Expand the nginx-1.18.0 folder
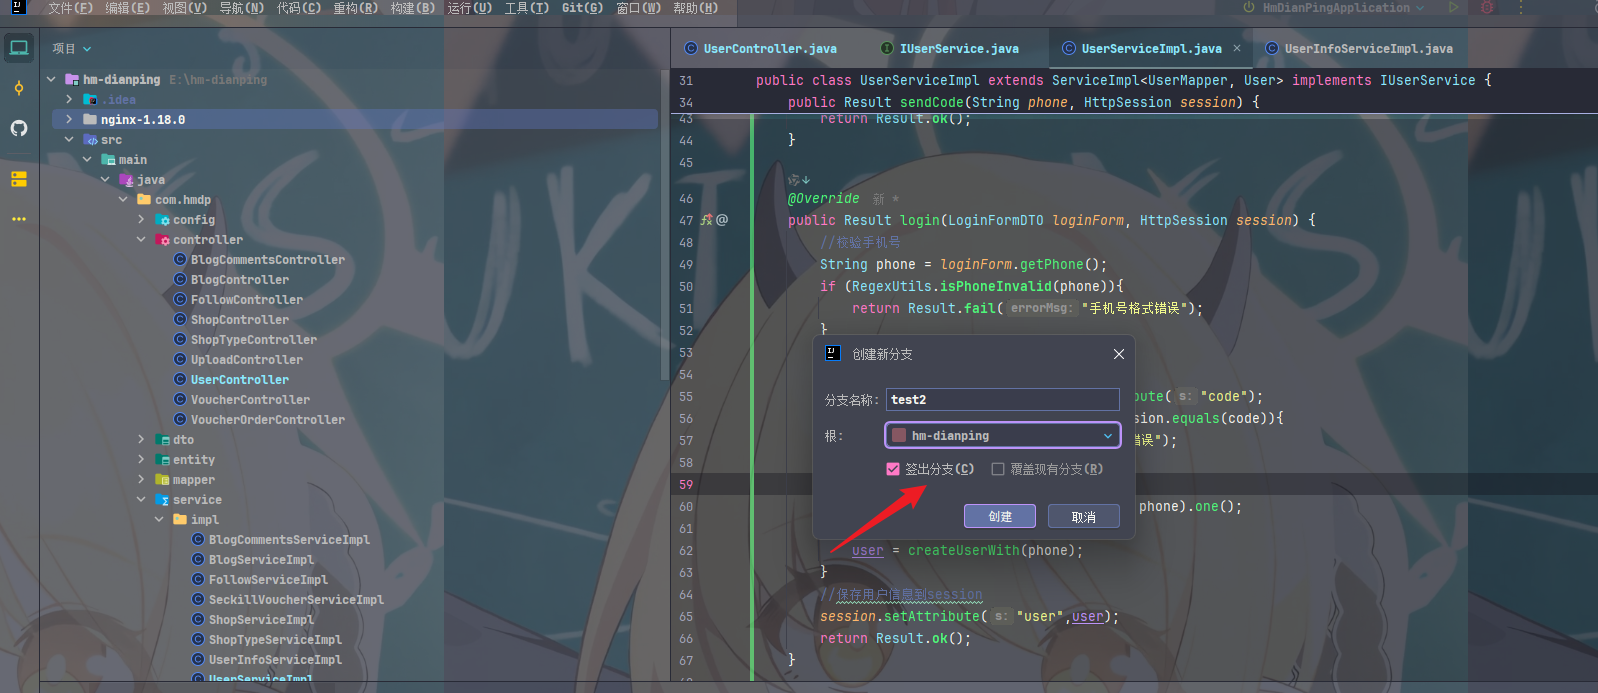1598x693 pixels. 69,120
